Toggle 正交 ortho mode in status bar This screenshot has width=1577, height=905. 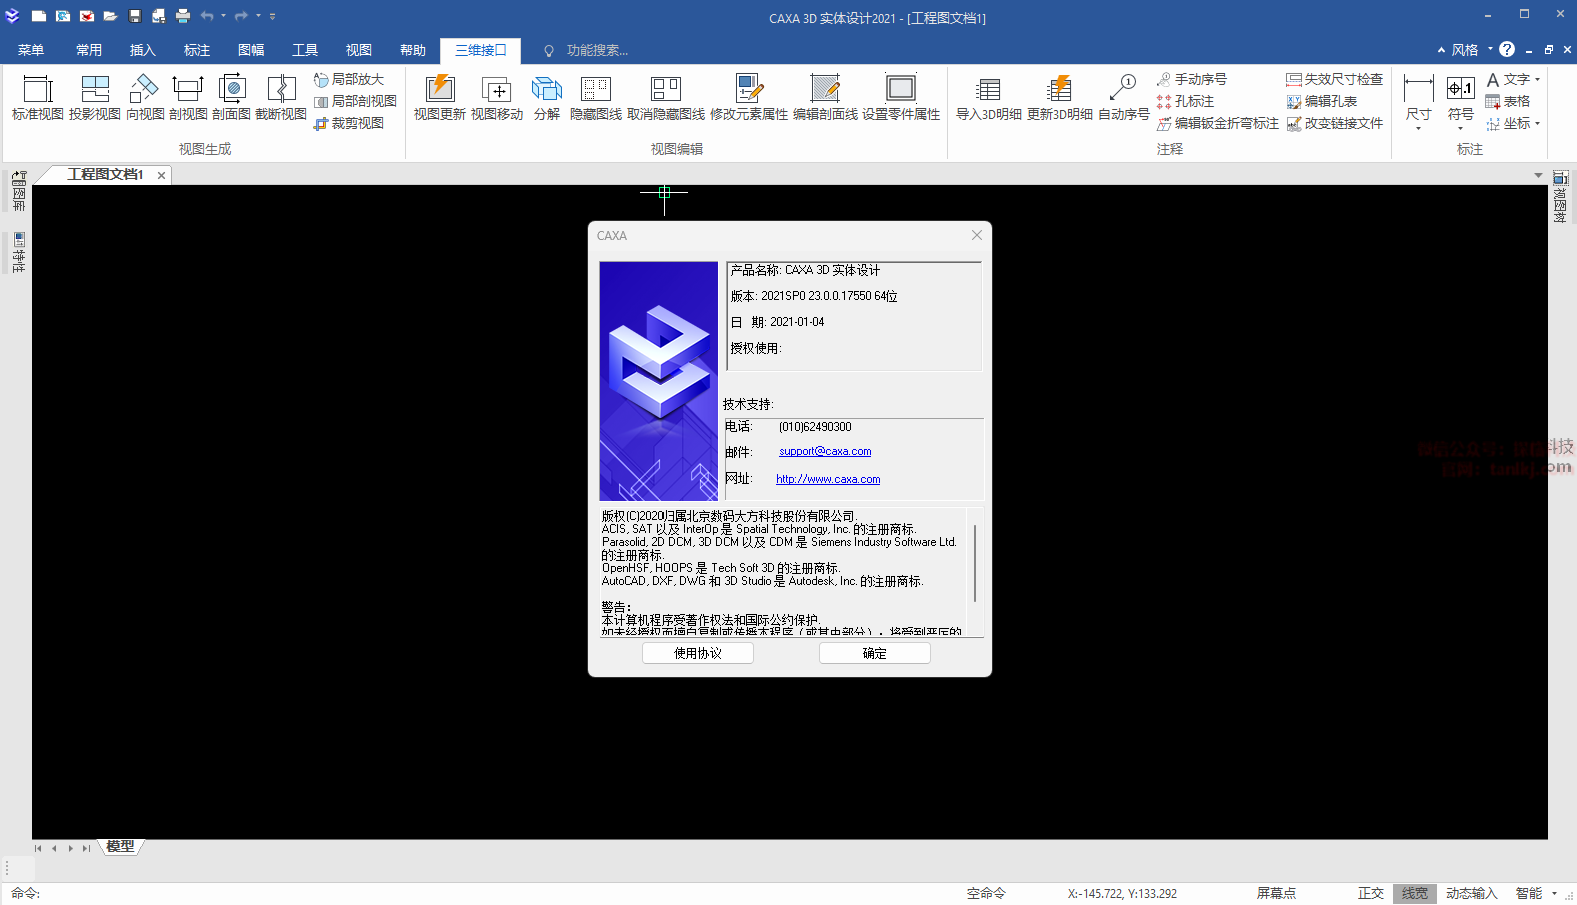[1370, 893]
